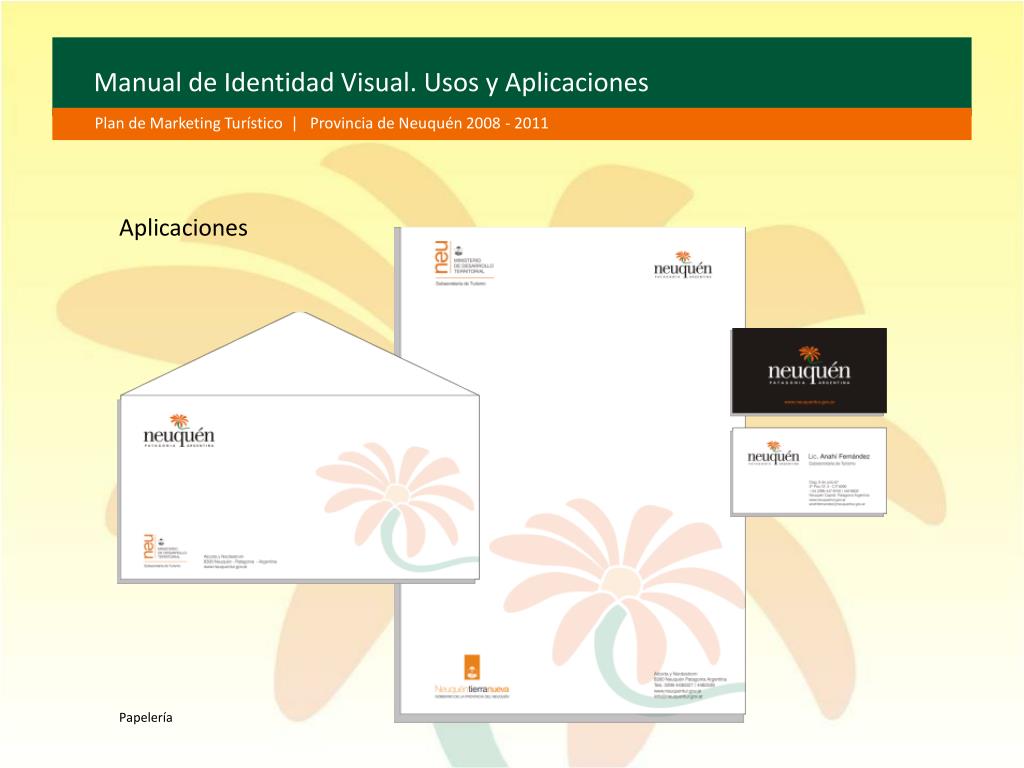Viewport: 1024px width, 768px height.
Task: Click the pale flower graphic on the envelope
Action: coord(398,507)
